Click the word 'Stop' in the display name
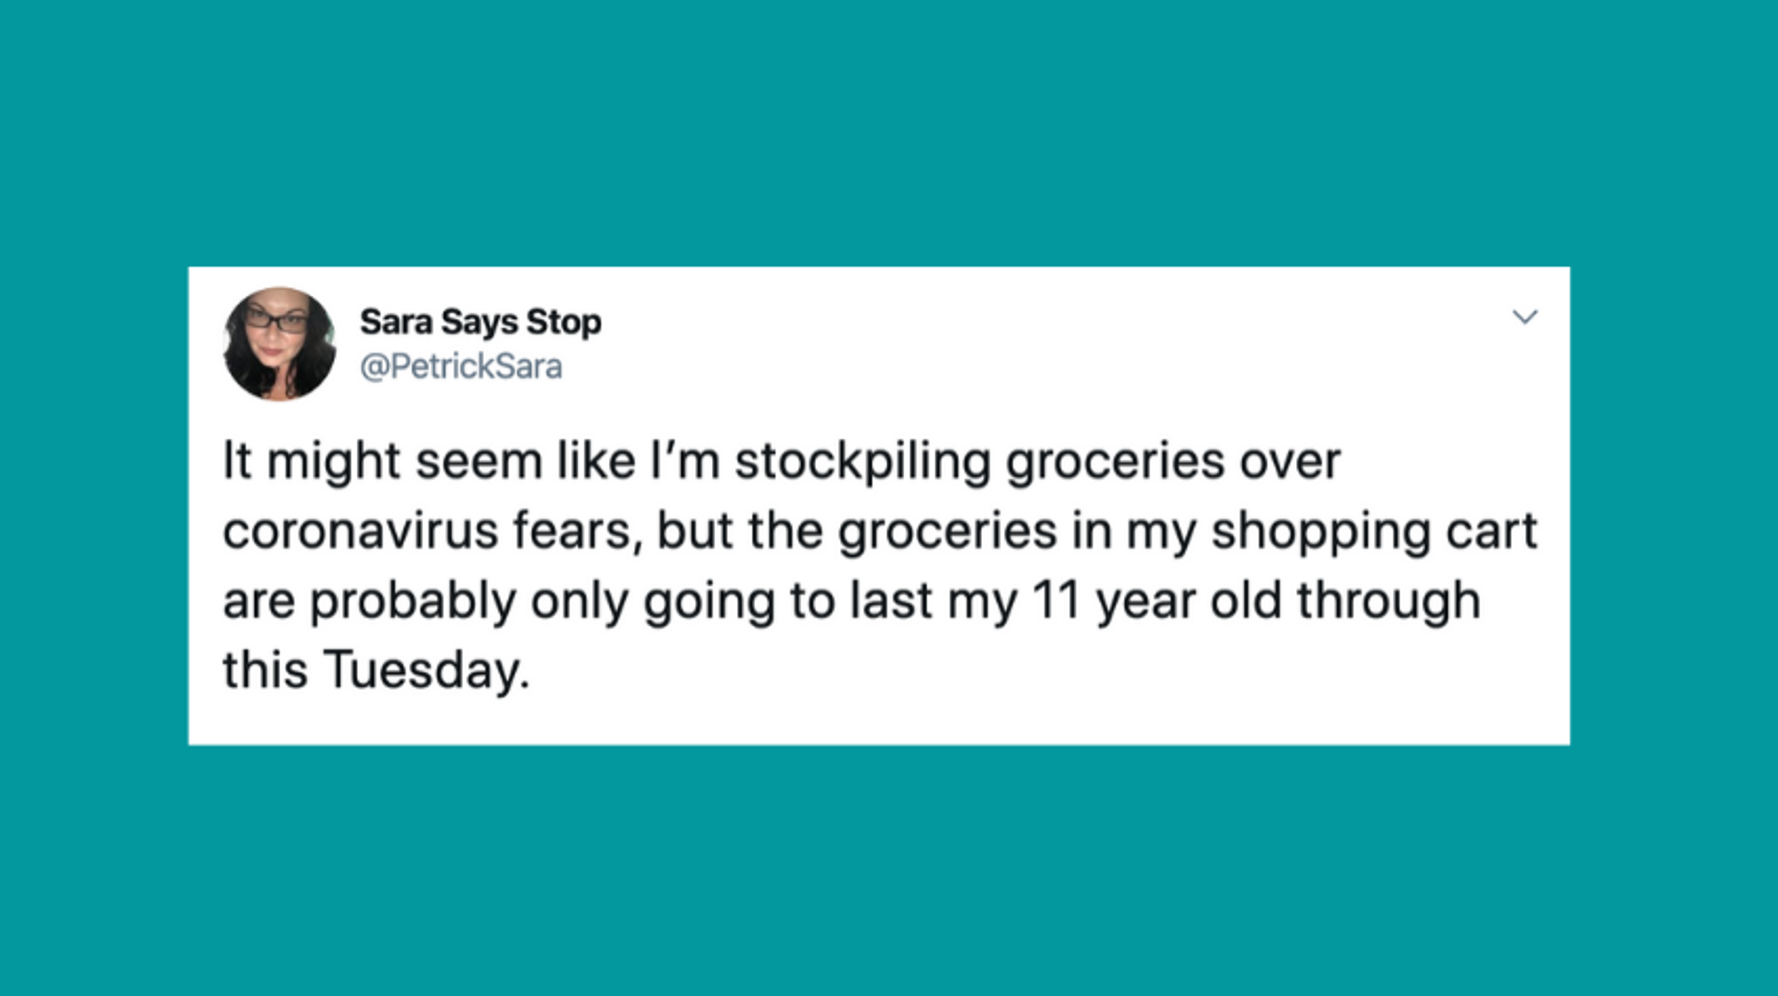The width and height of the screenshot is (1778, 996). [564, 322]
